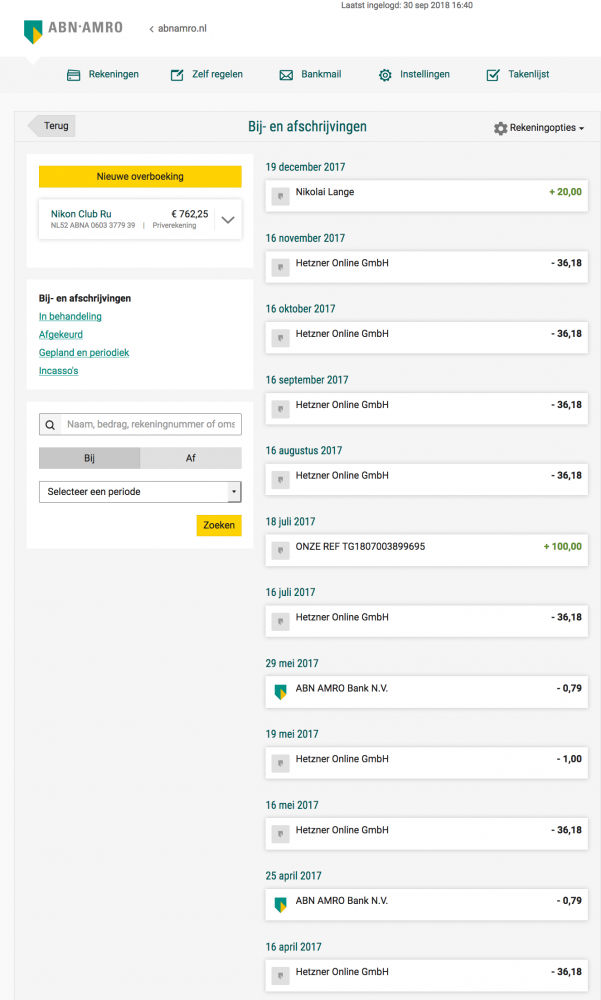Click the icon beside ONZE REF TG1807003899695

280,550
